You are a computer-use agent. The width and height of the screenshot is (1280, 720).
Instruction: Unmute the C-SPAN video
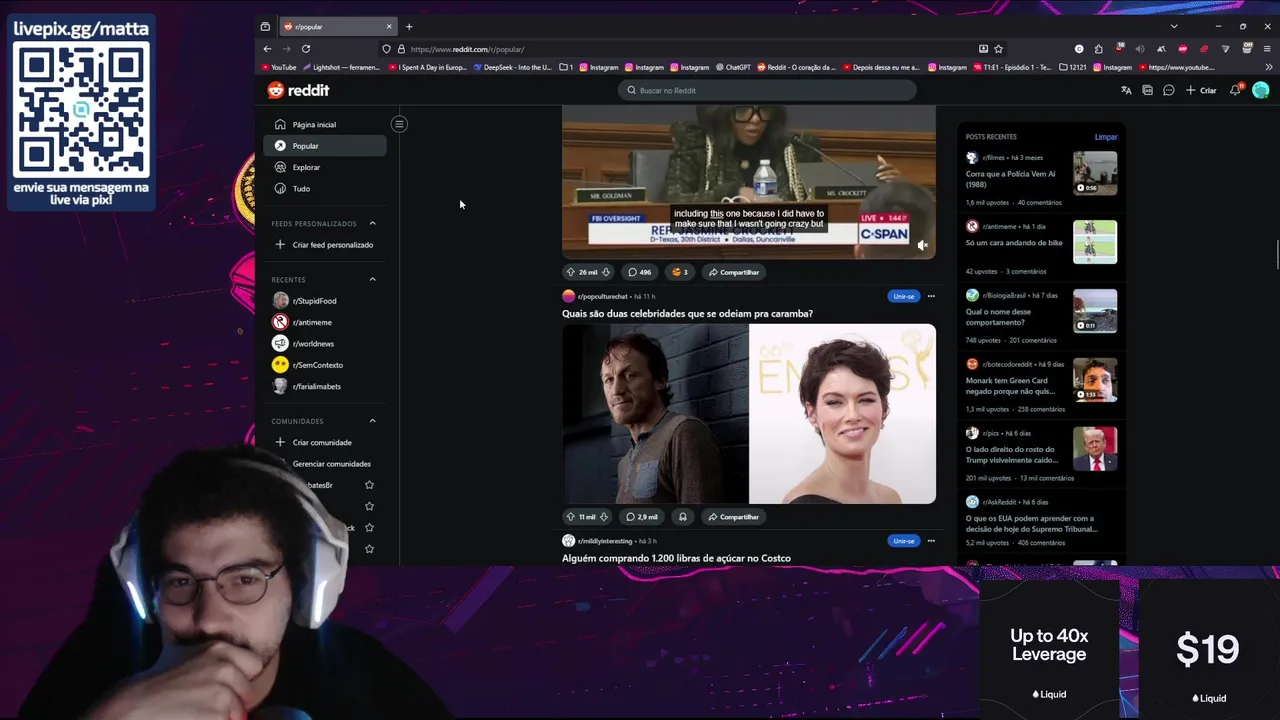(x=922, y=245)
